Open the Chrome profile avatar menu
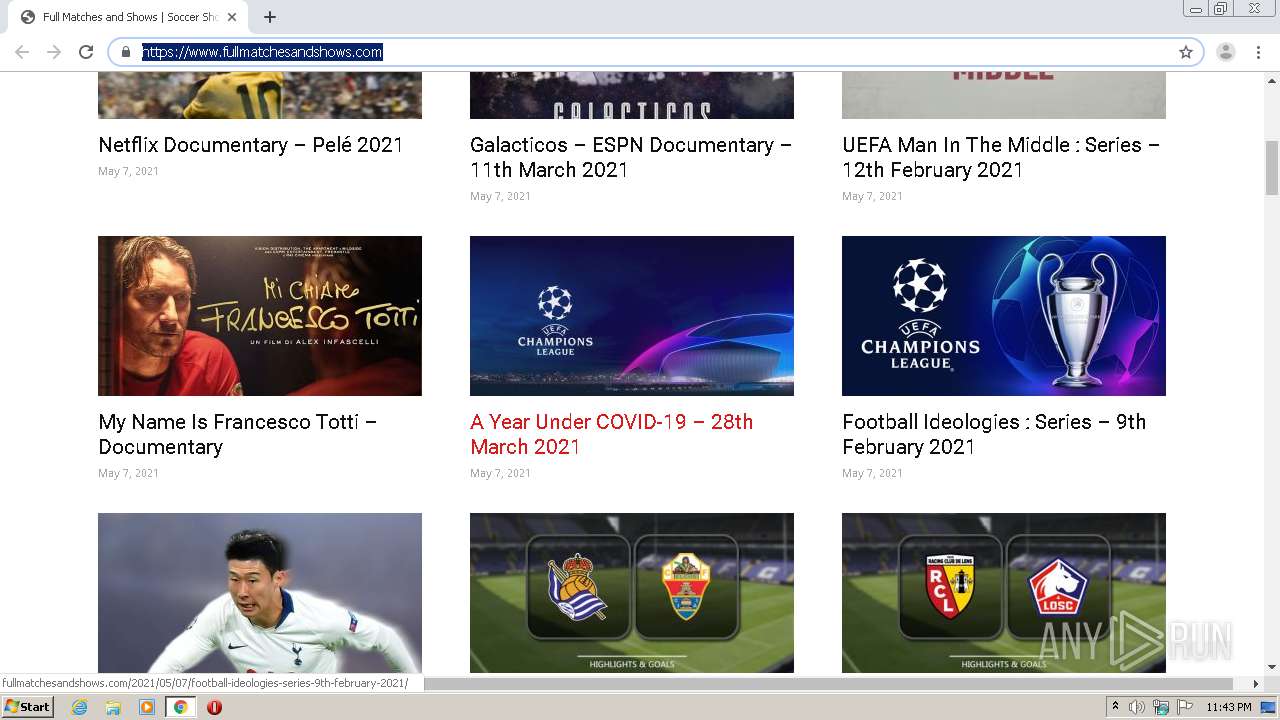This screenshot has width=1280, height=720. click(1226, 52)
